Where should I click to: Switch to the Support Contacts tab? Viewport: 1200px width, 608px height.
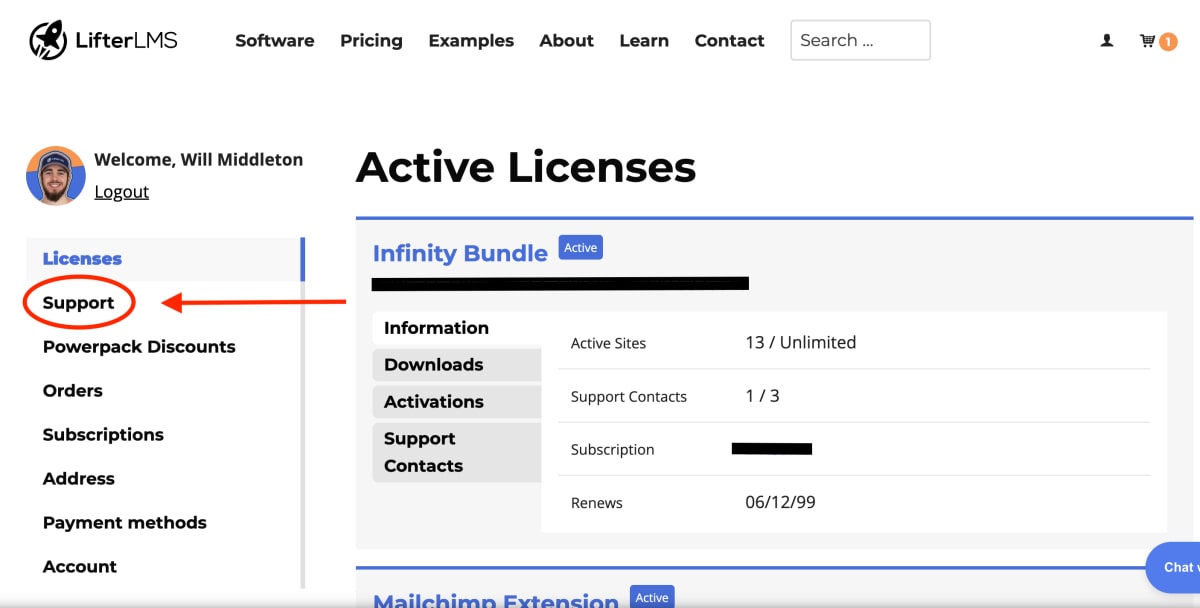(457, 452)
